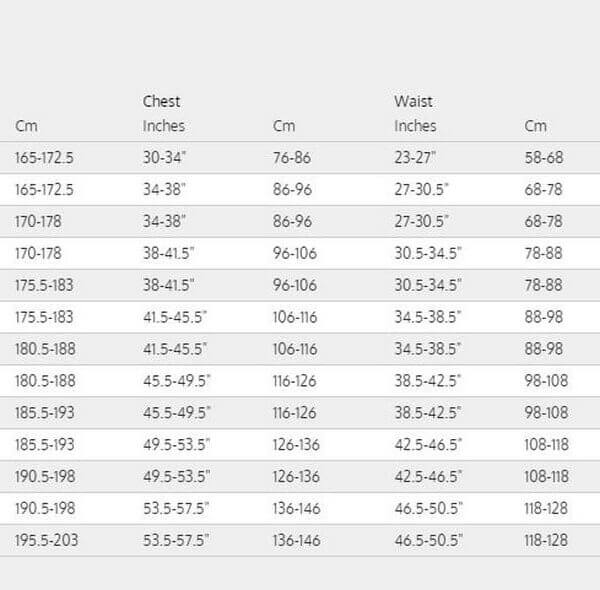Click the 30-34" chest inches cell
Screen dimensions: 600x590
164,158
